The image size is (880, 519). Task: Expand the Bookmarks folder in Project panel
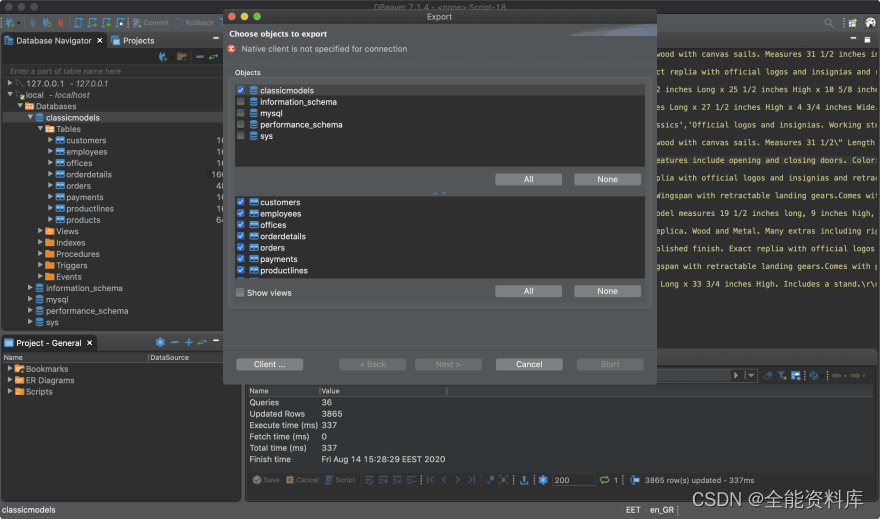10,369
